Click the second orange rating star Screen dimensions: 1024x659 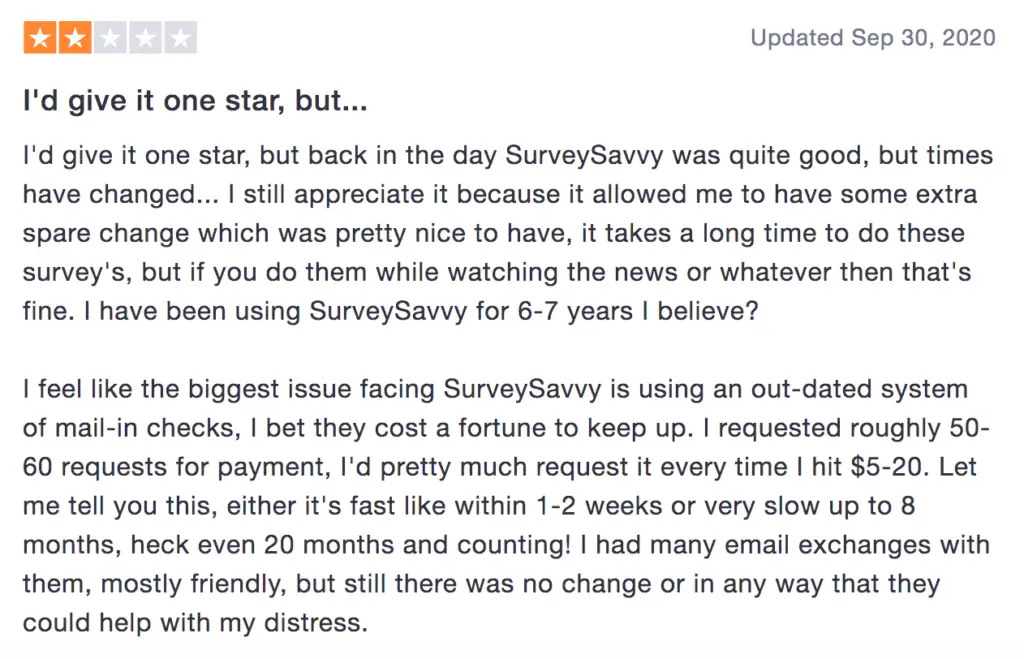(75, 38)
